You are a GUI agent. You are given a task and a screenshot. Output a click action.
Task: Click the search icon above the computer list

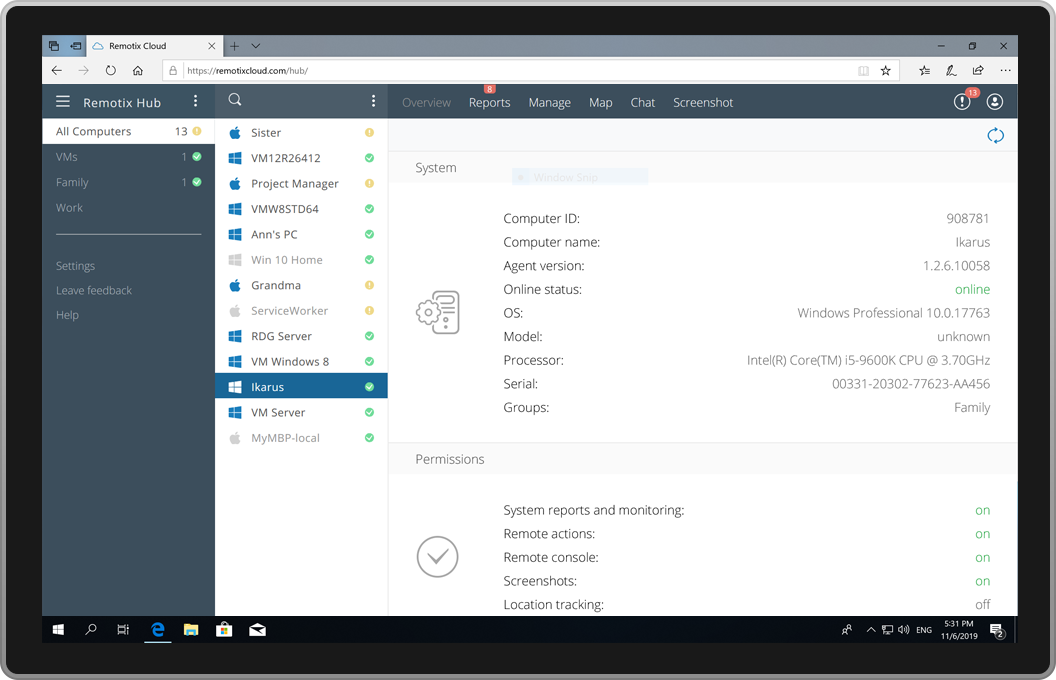pos(234,100)
